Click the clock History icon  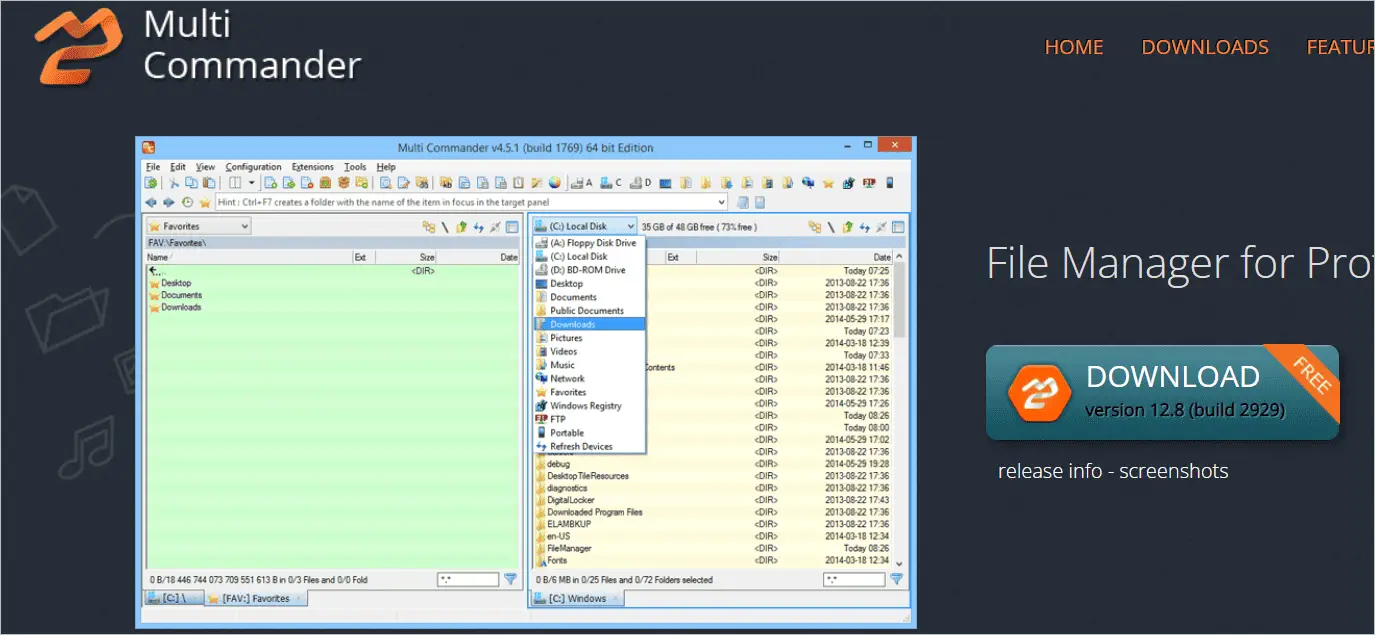click(187, 202)
